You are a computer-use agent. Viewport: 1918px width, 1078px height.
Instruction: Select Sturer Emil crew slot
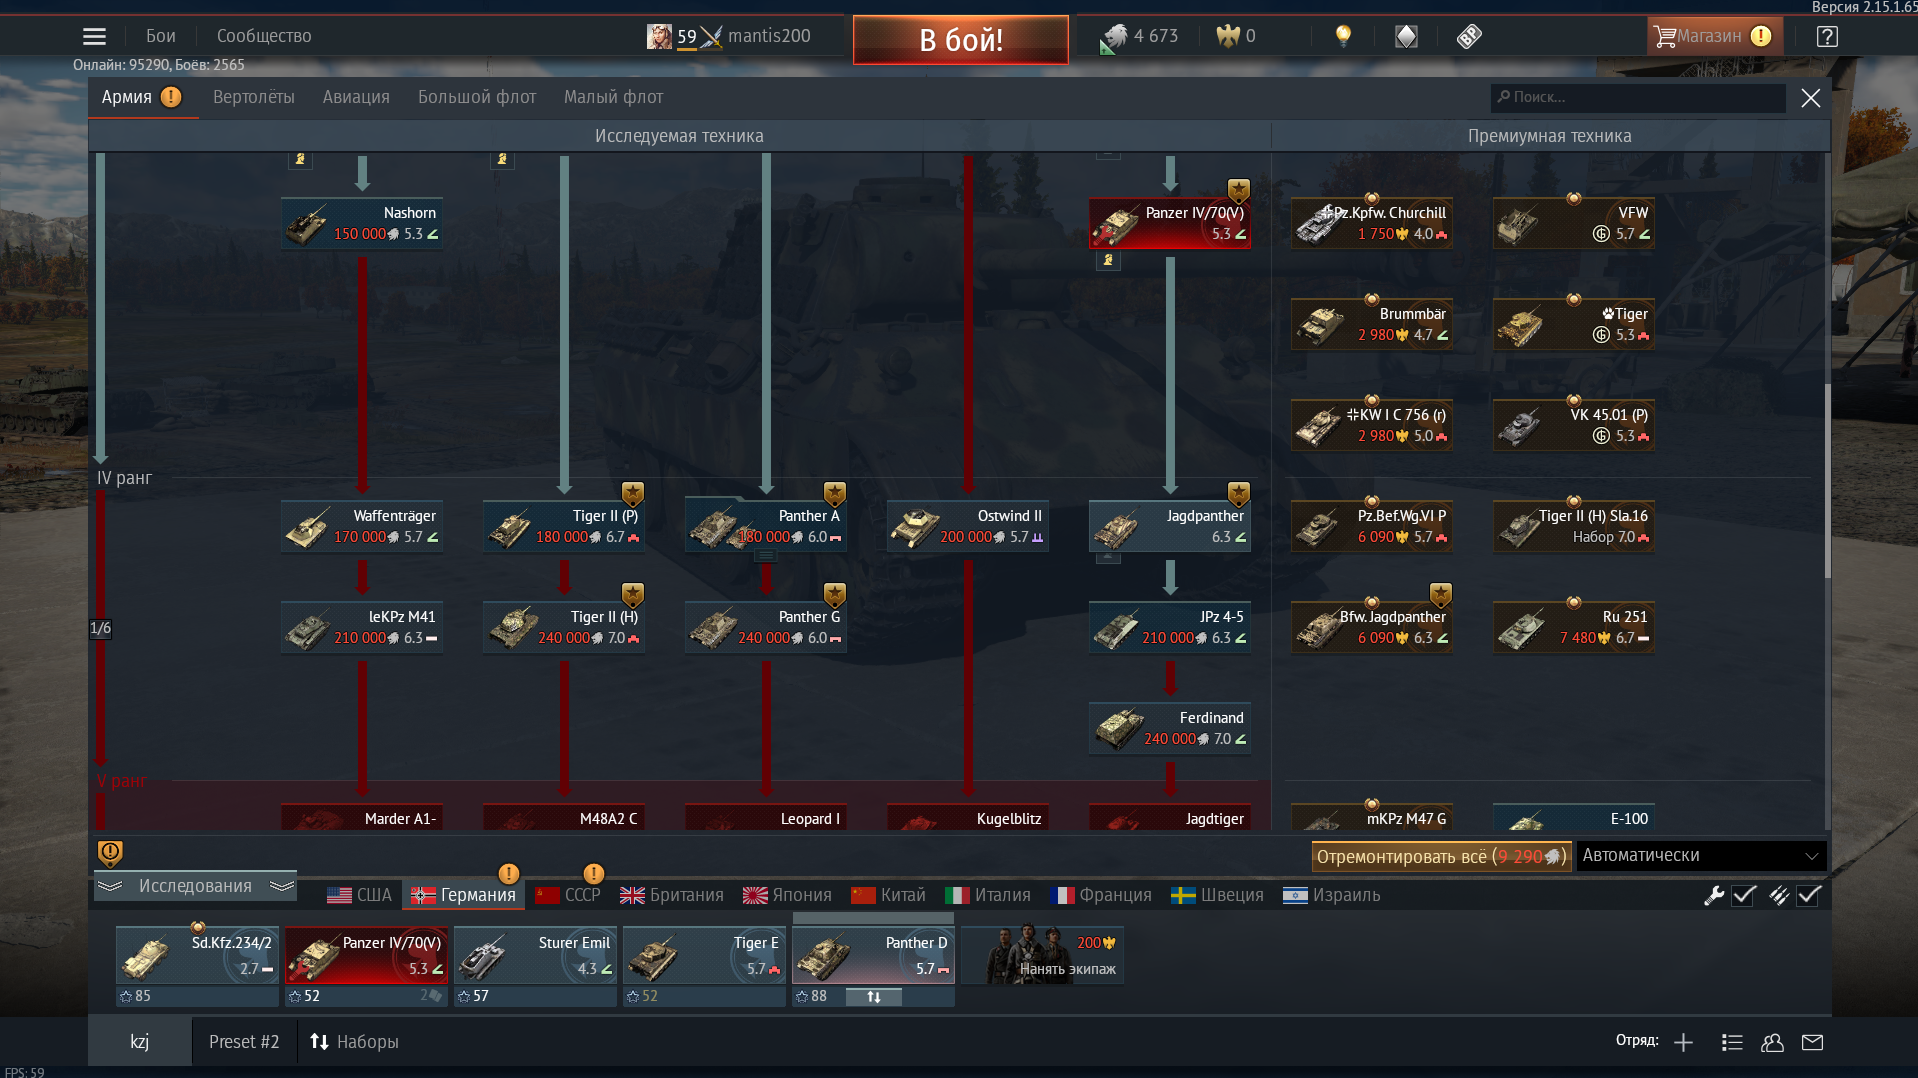[x=535, y=956]
